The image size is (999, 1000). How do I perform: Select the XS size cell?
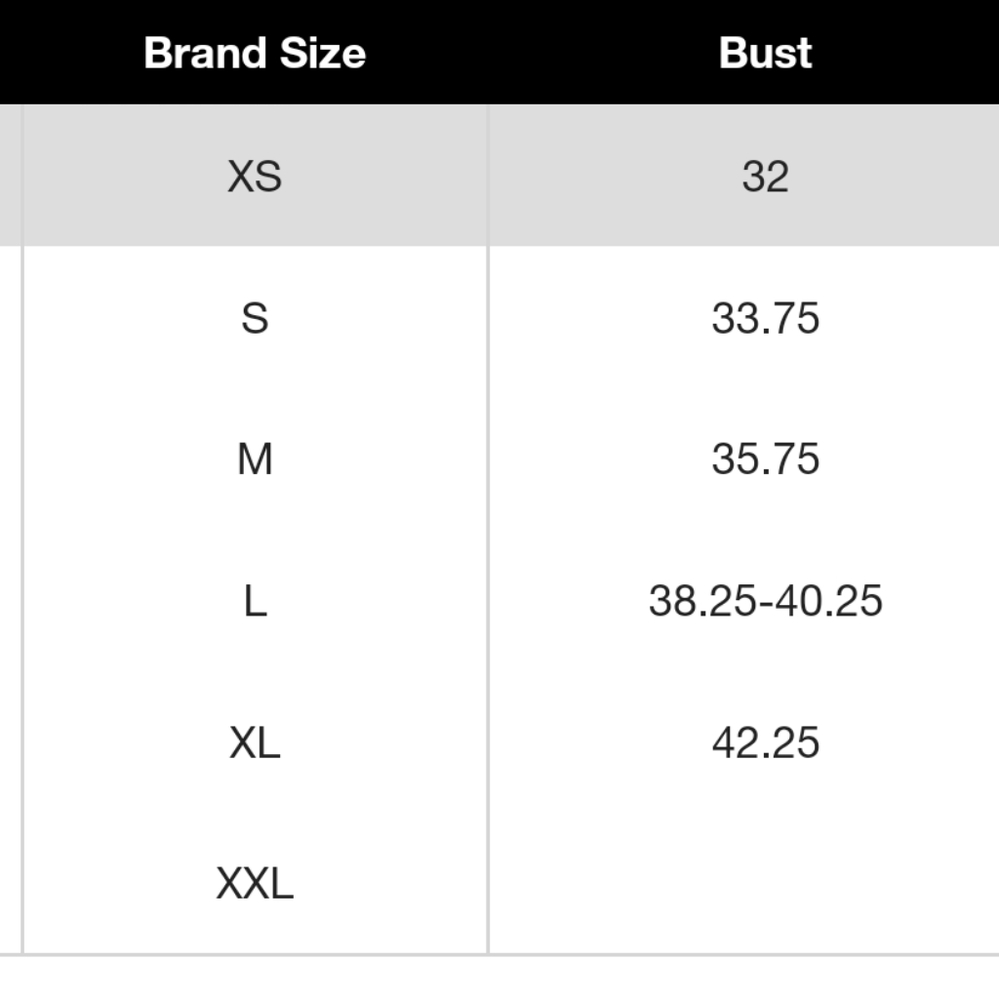coord(255,175)
